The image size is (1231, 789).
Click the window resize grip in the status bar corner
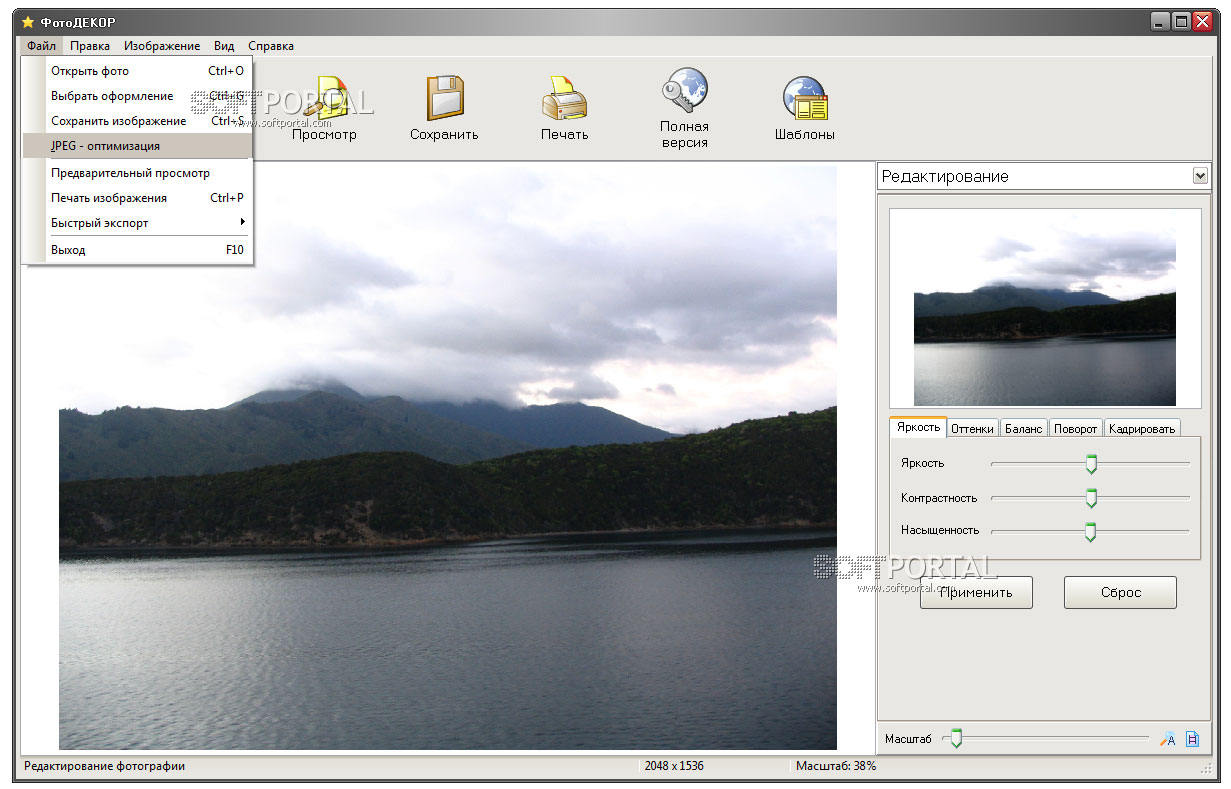pos(1205,768)
